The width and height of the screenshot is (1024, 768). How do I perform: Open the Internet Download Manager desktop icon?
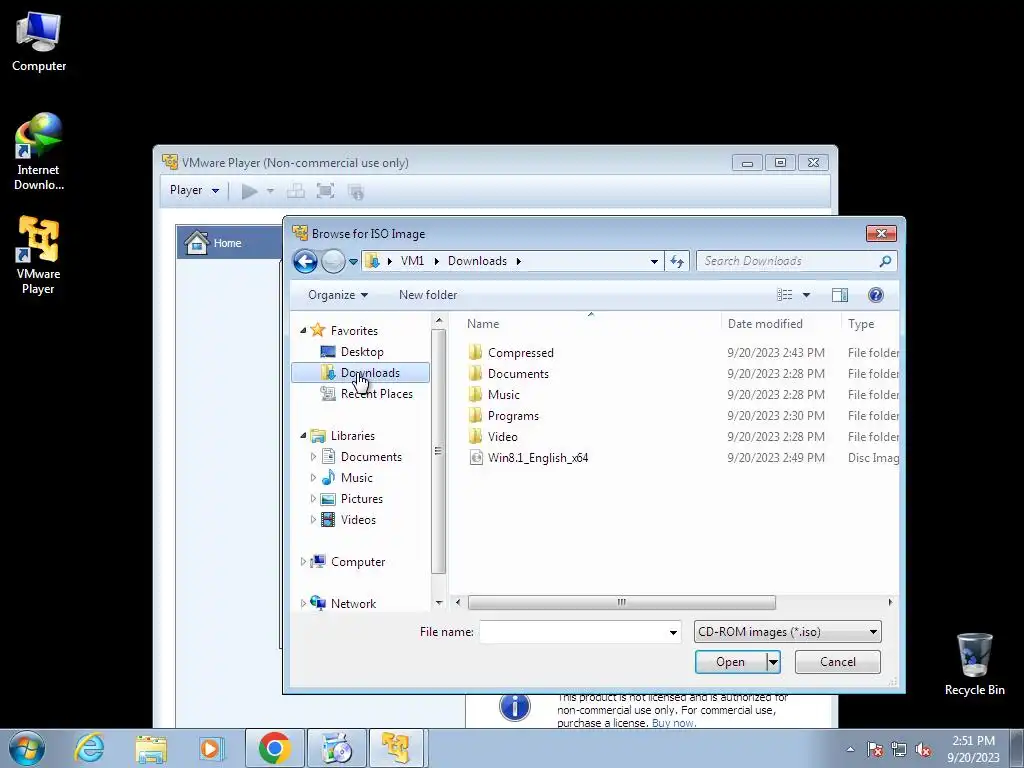tap(39, 153)
